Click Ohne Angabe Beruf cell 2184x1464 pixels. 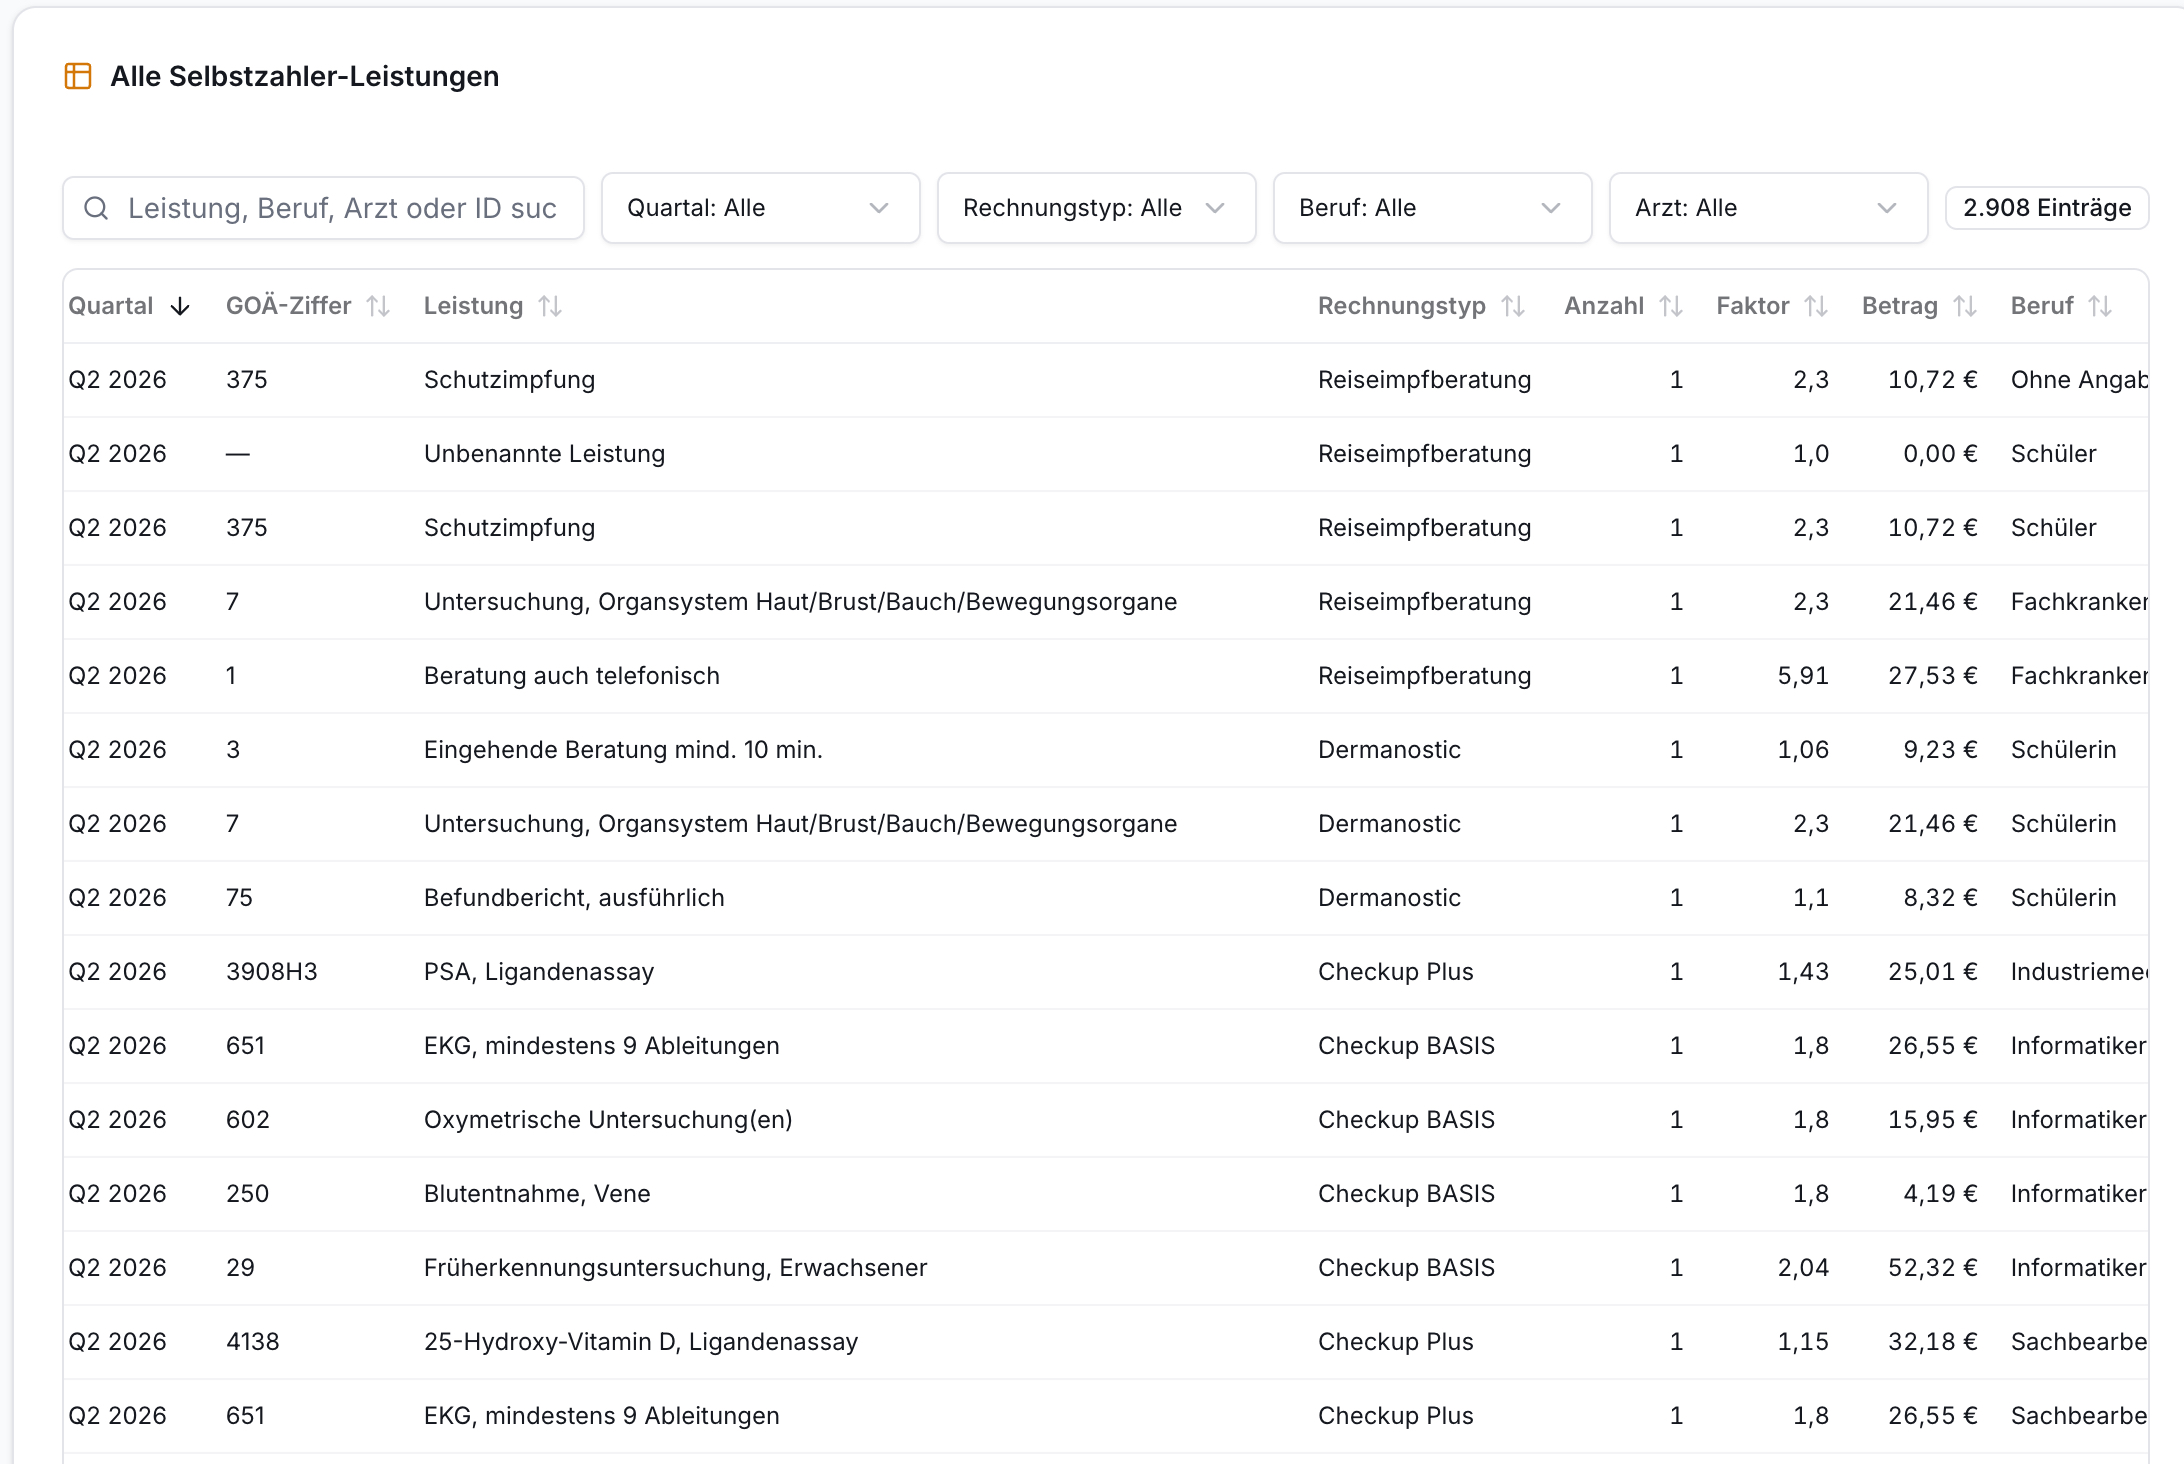click(2079, 380)
